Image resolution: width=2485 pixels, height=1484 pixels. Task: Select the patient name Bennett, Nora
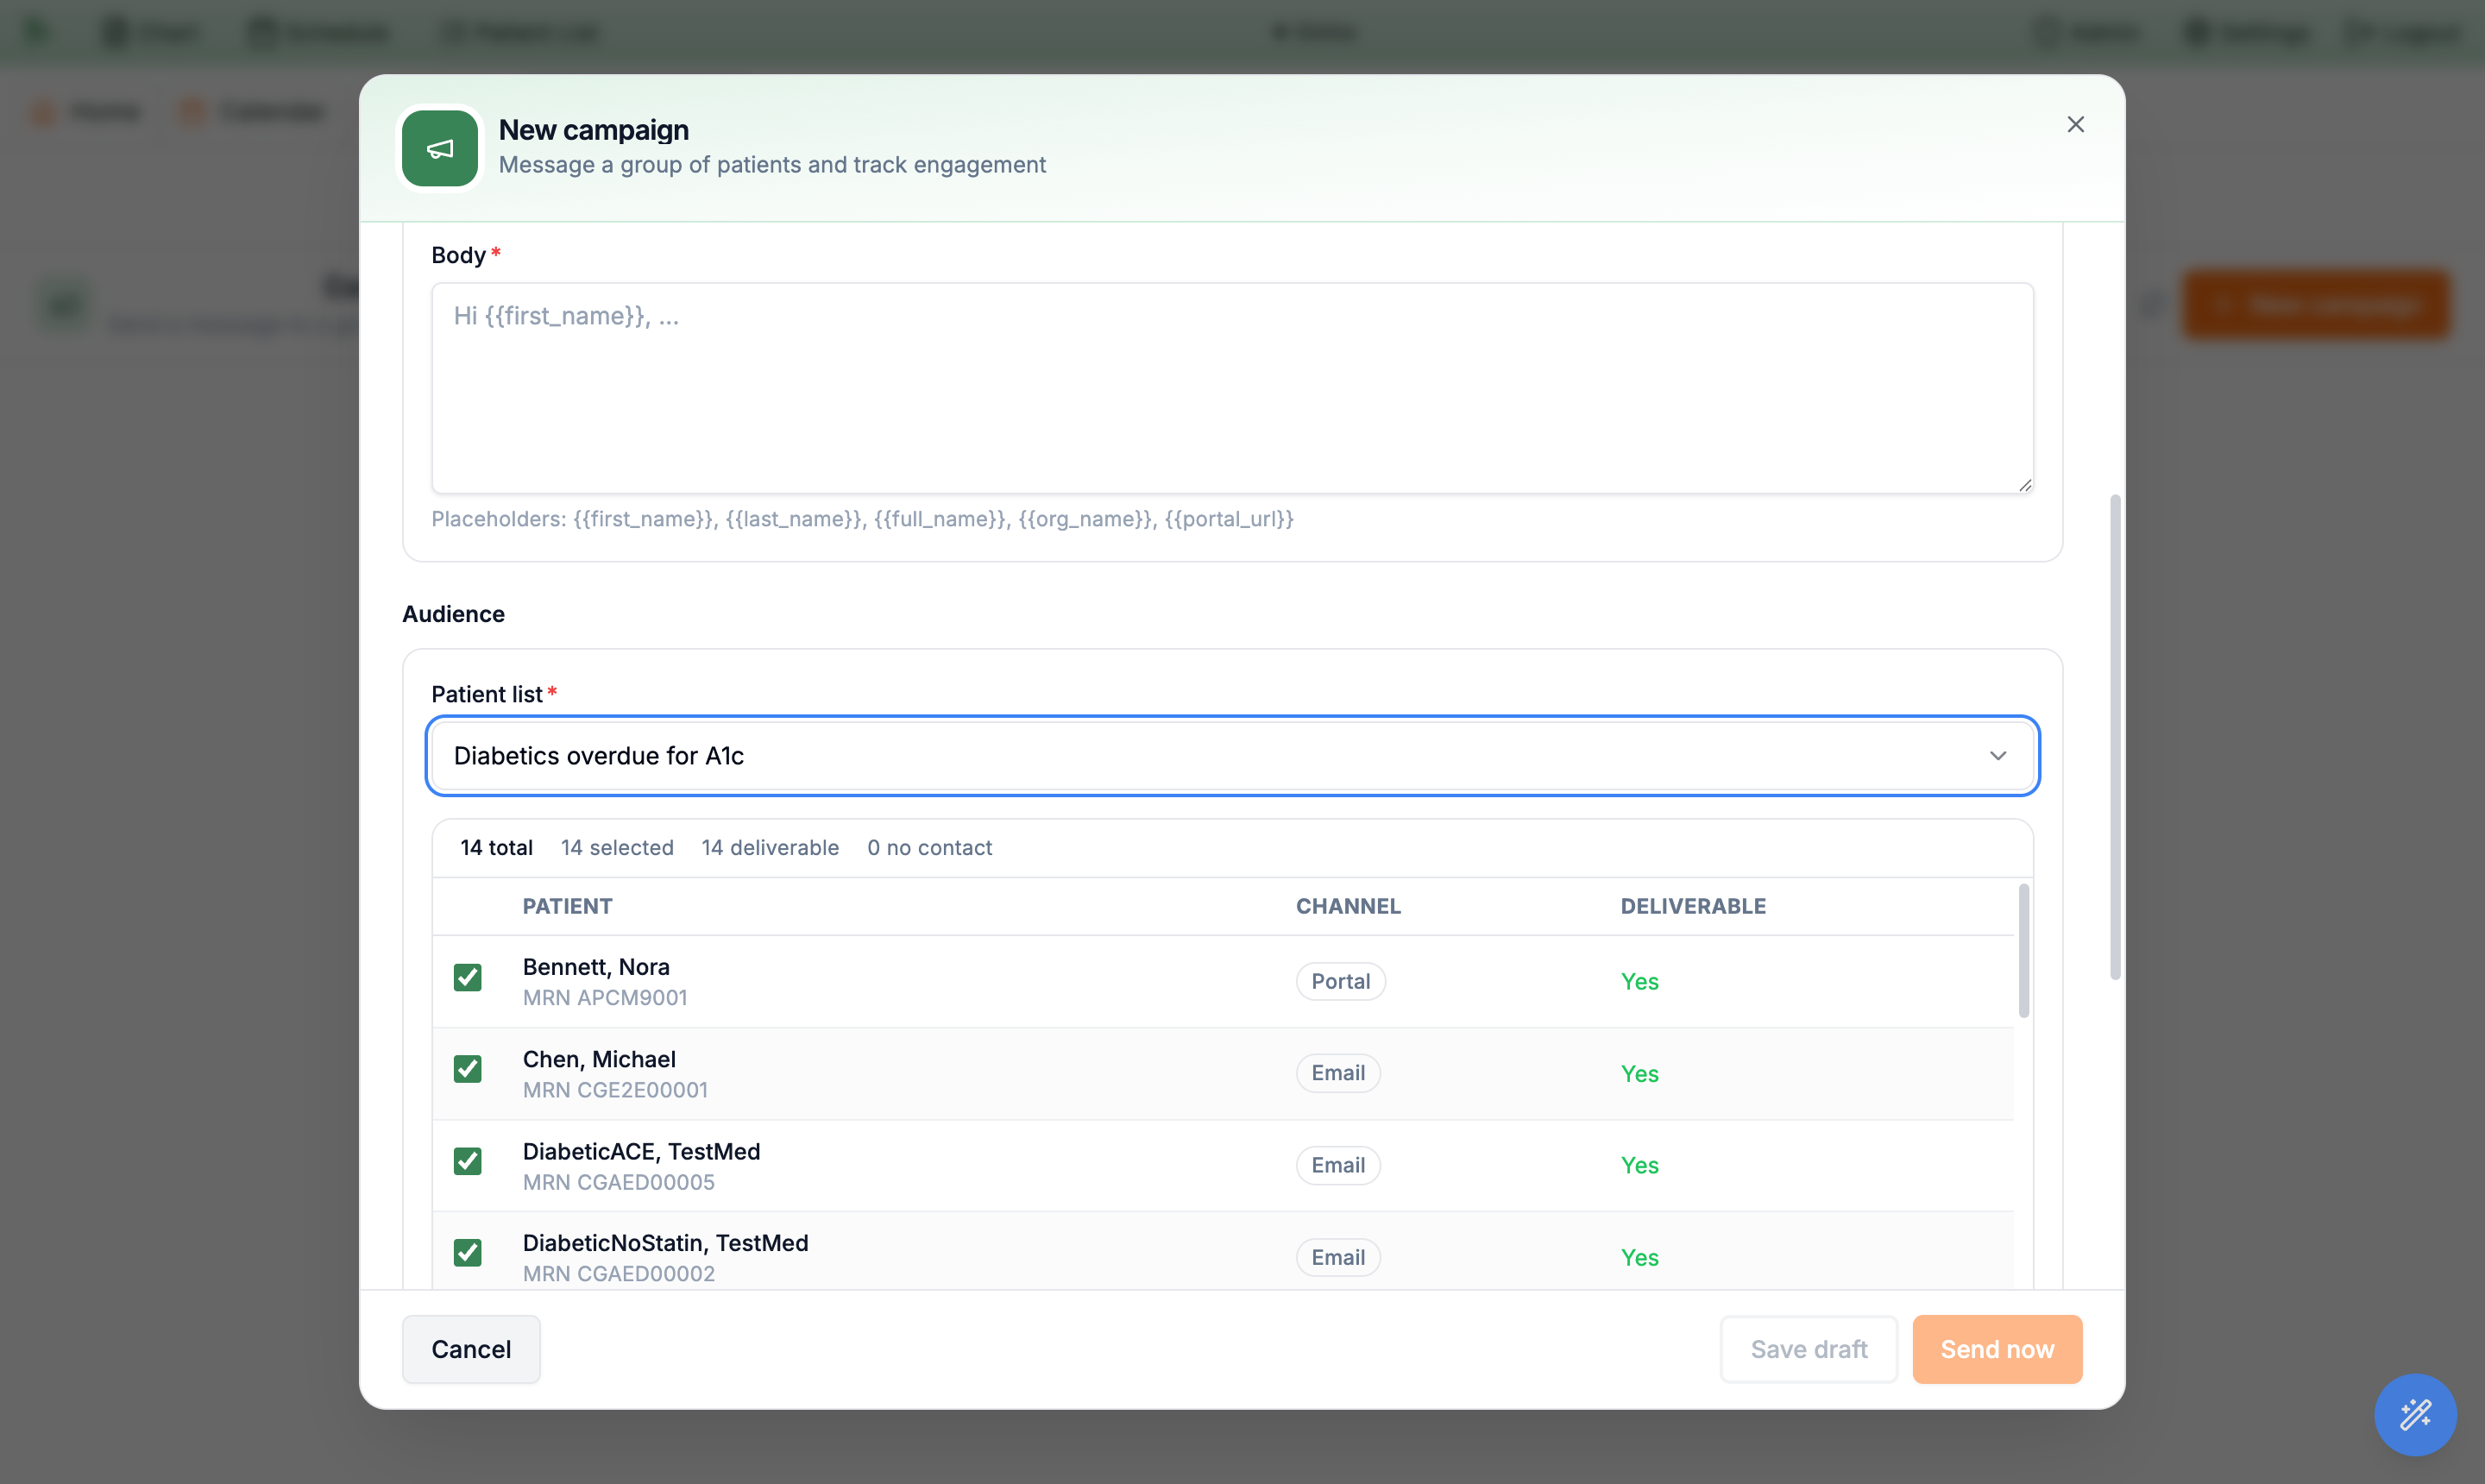click(x=596, y=967)
